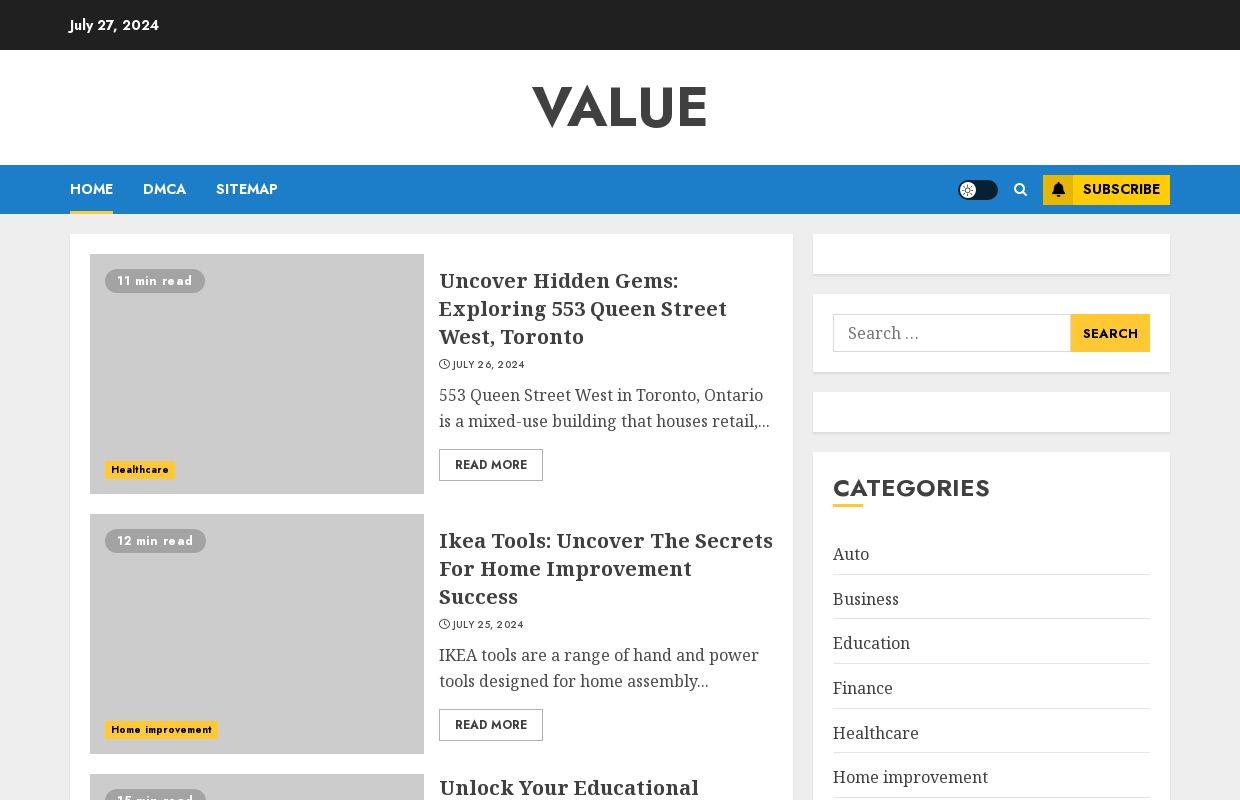Open the Ikea Tools article thumbnail image

[257, 634]
